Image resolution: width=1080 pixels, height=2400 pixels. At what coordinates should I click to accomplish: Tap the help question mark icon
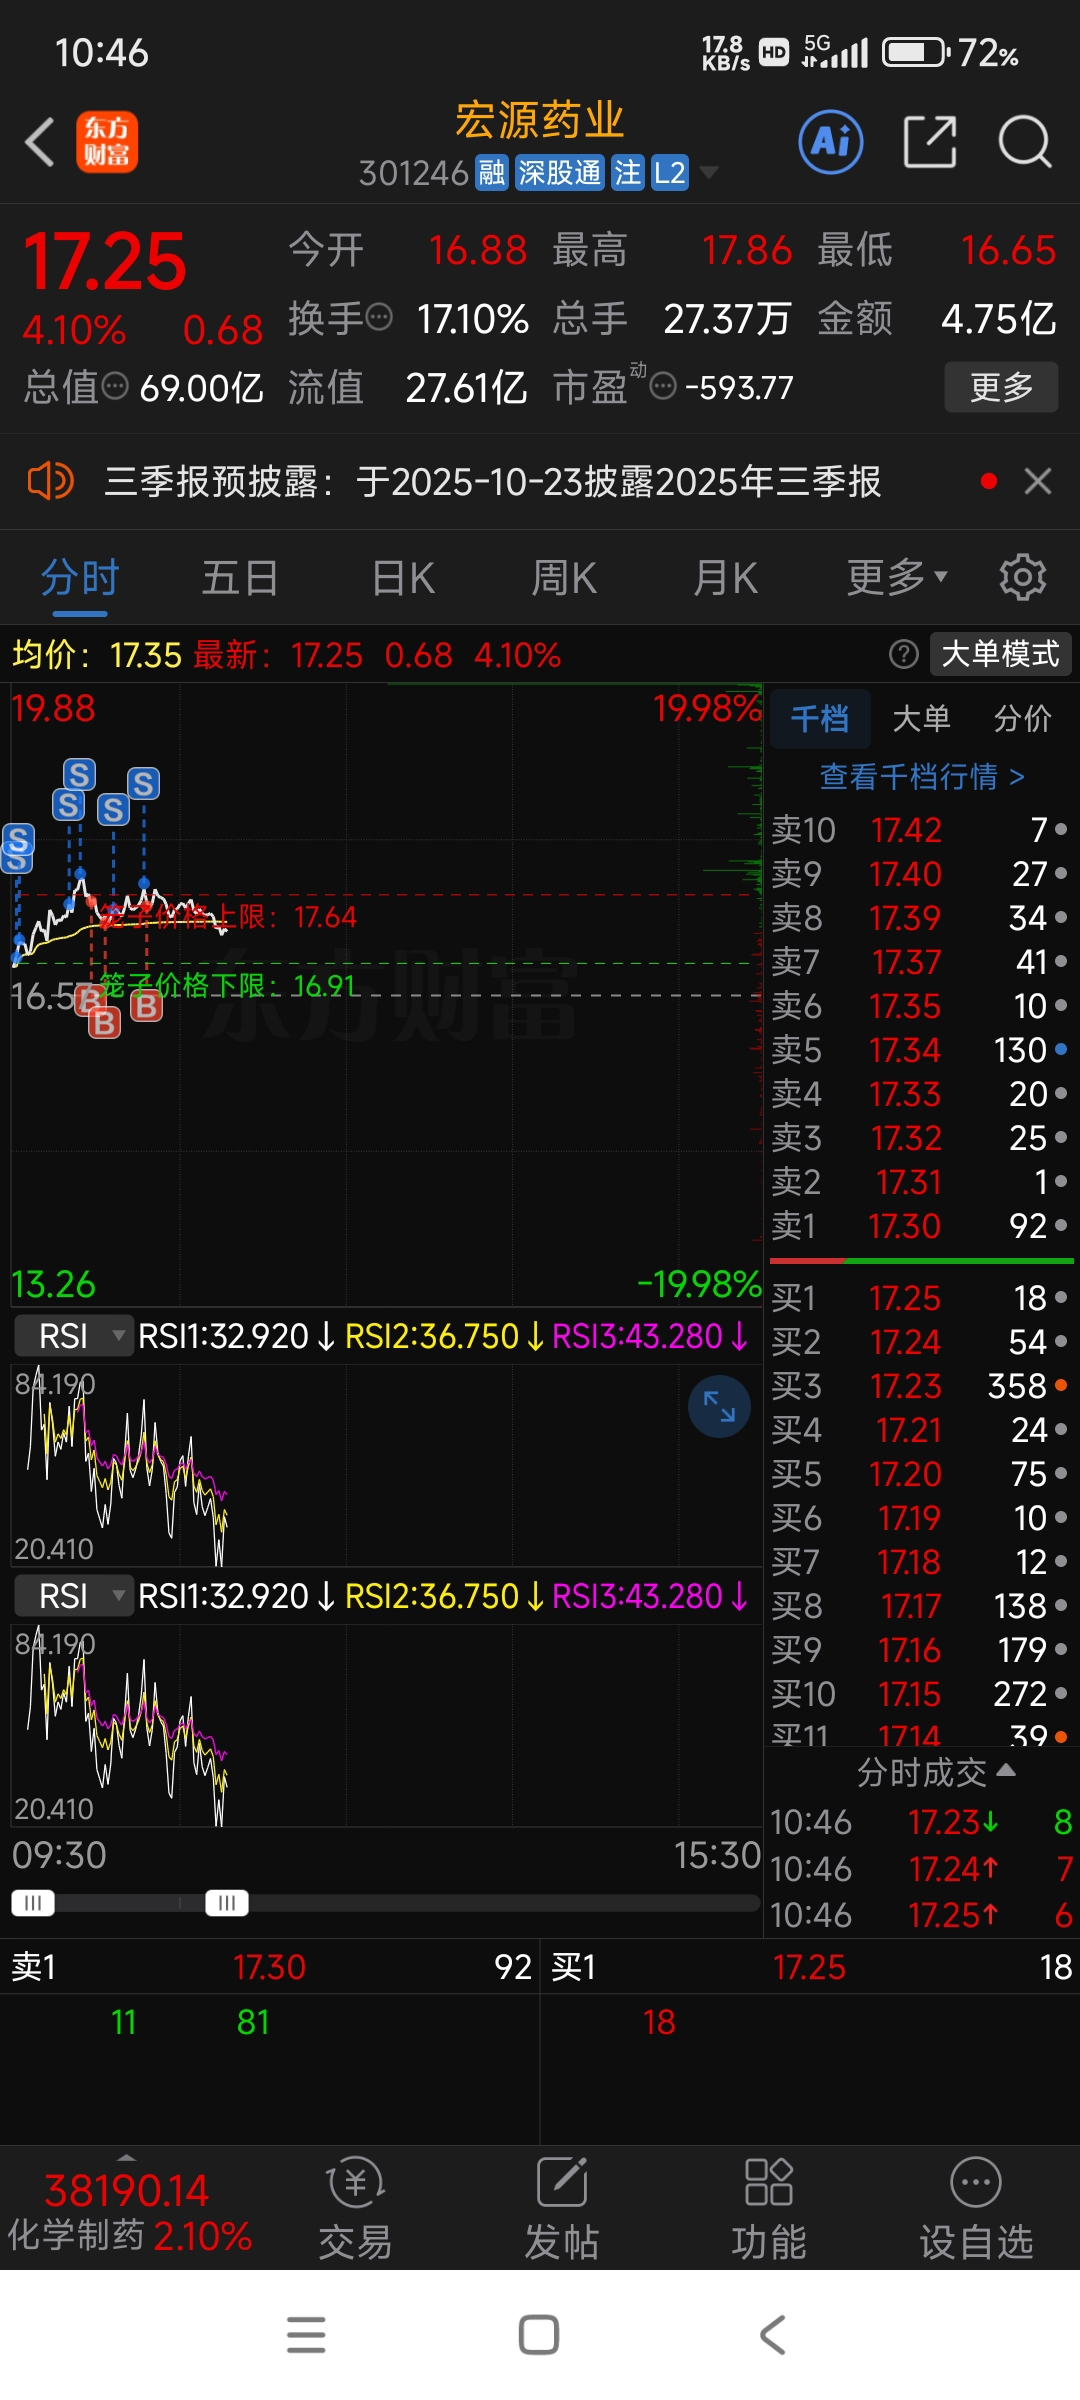pyautogui.click(x=903, y=654)
